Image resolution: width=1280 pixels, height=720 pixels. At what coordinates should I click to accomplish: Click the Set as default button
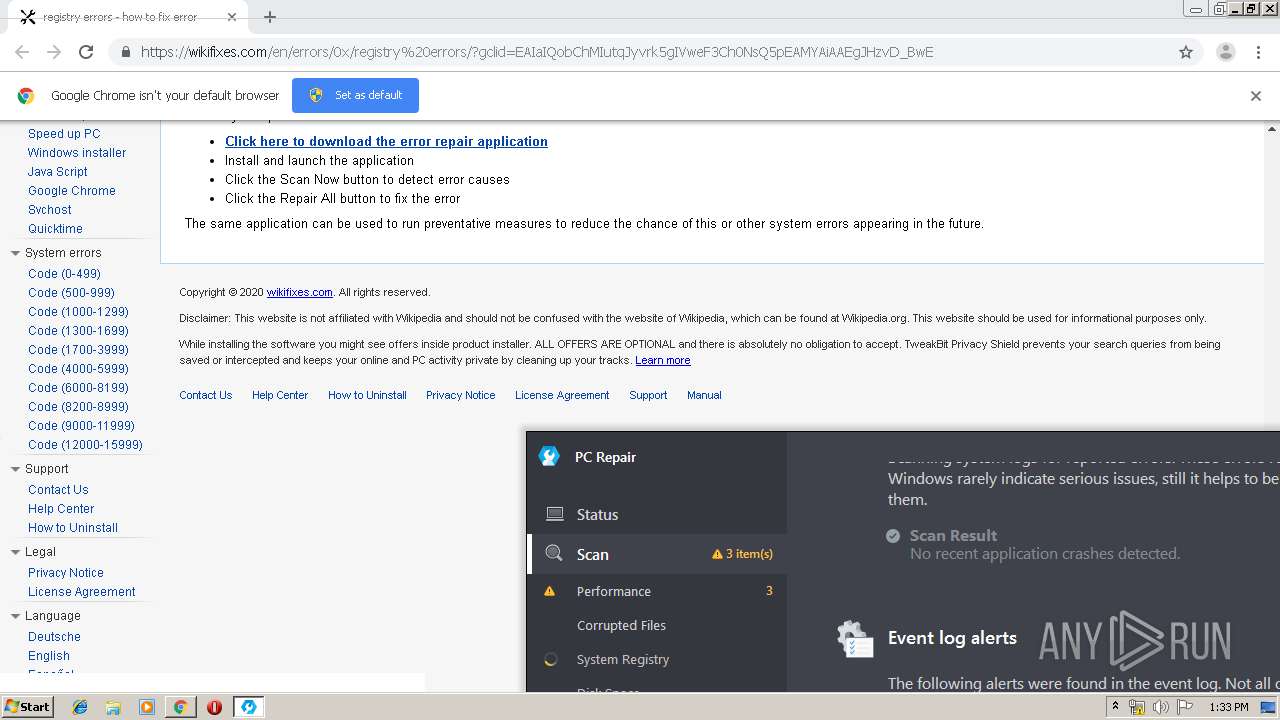pos(355,95)
